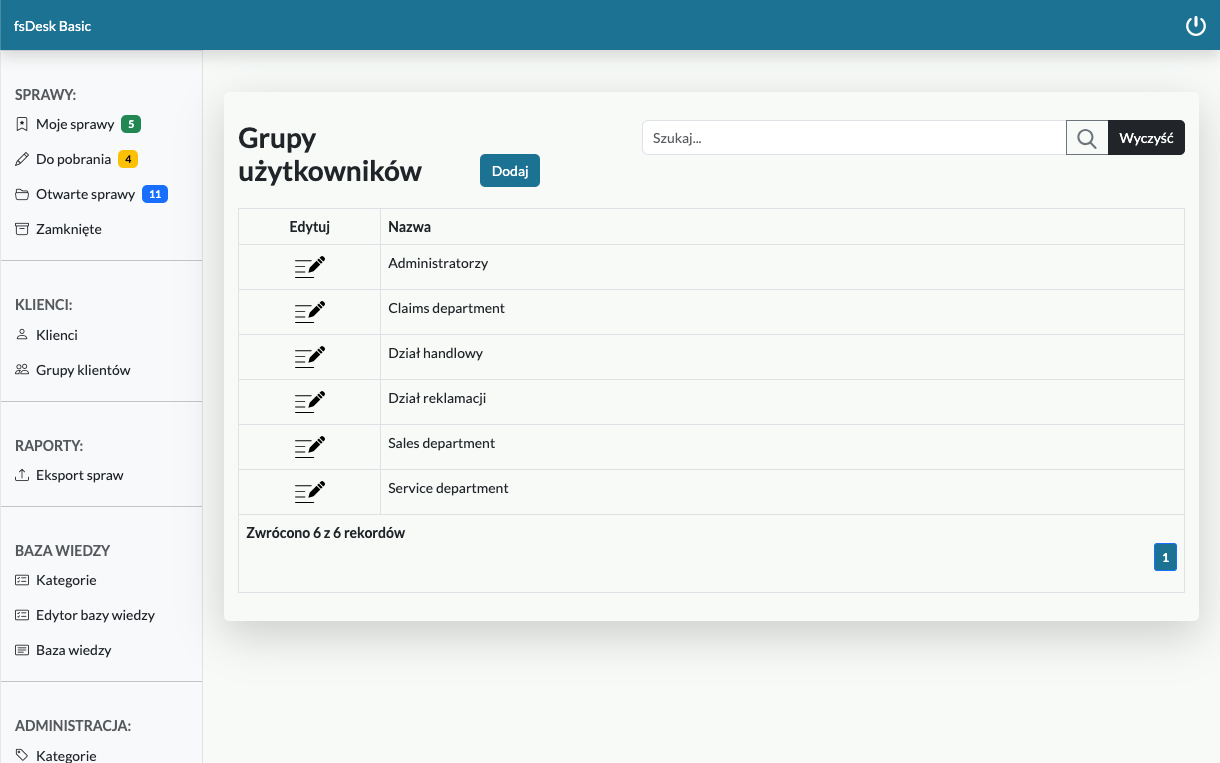Show Zamknięte cases
Image resolution: width=1220 pixels, height=763 pixels.
[68, 230]
